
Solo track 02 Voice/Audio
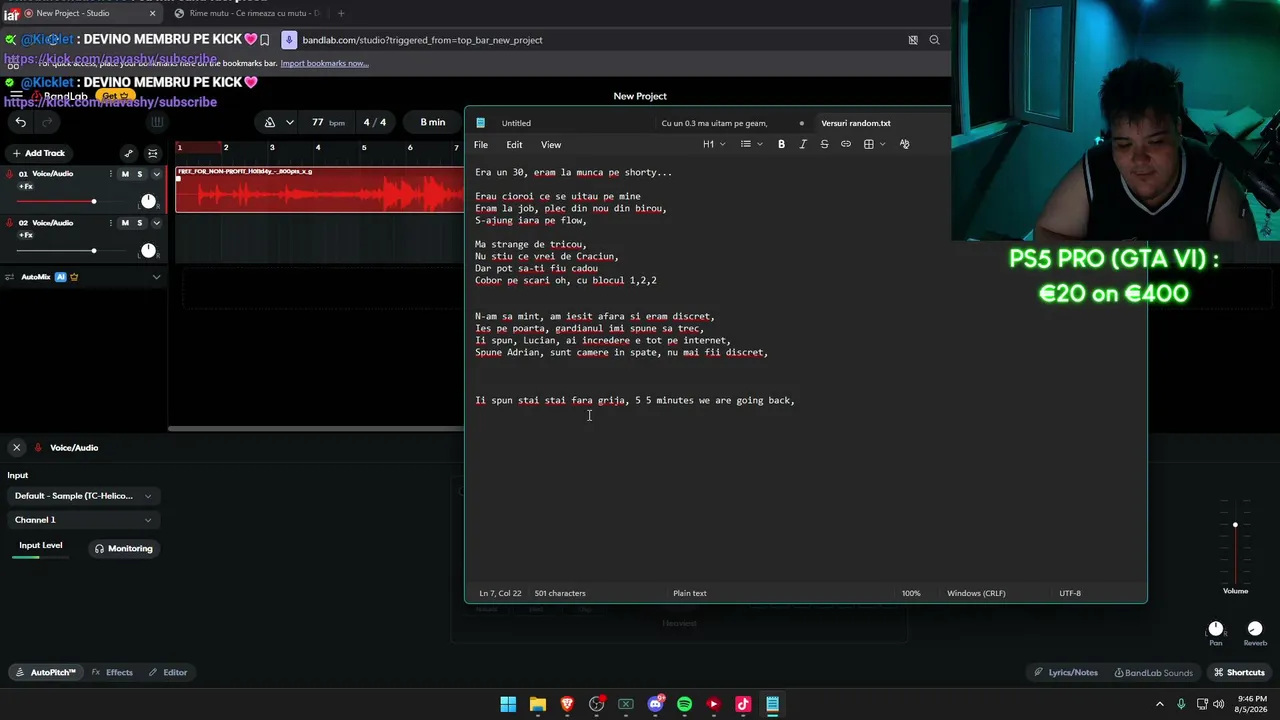(x=140, y=223)
